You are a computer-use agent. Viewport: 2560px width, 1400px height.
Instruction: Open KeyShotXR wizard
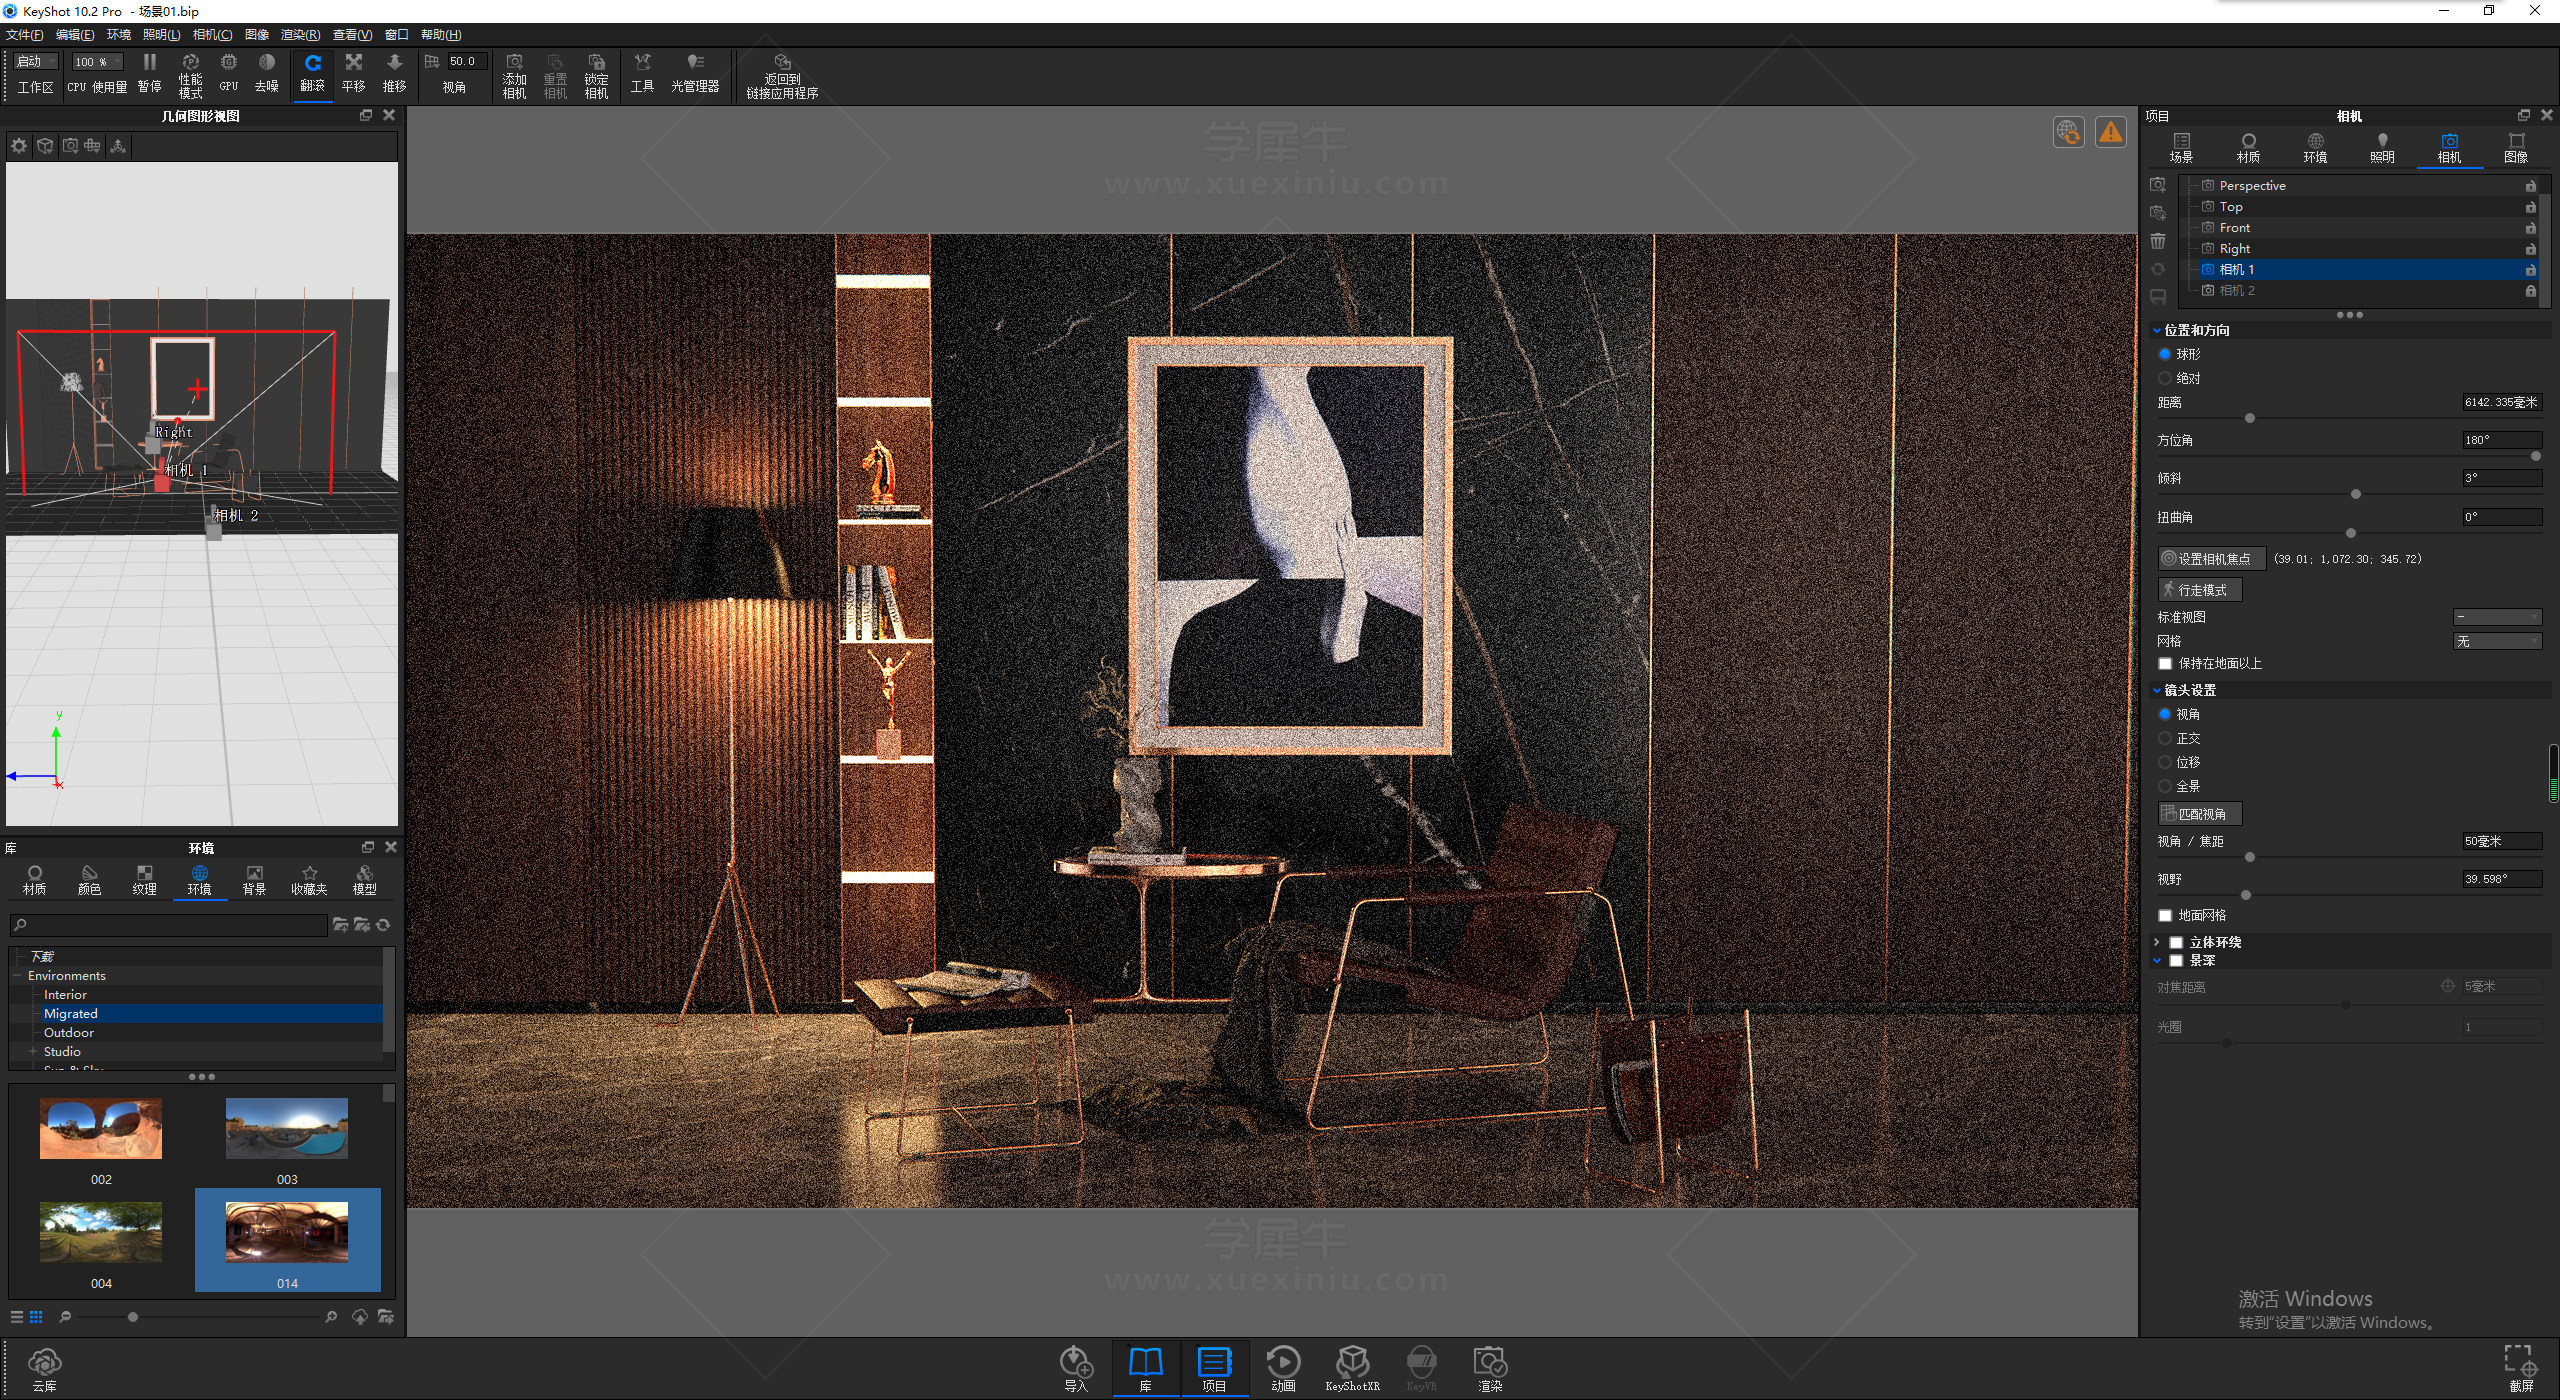click(x=1352, y=1369)
